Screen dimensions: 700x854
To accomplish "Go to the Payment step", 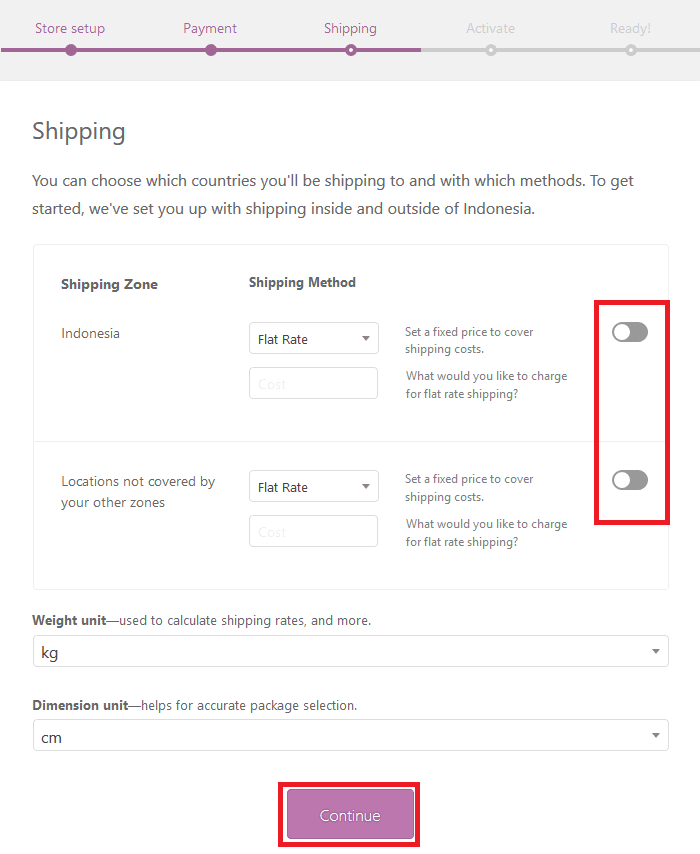I will pyautogui.click(x=210, y=28).
